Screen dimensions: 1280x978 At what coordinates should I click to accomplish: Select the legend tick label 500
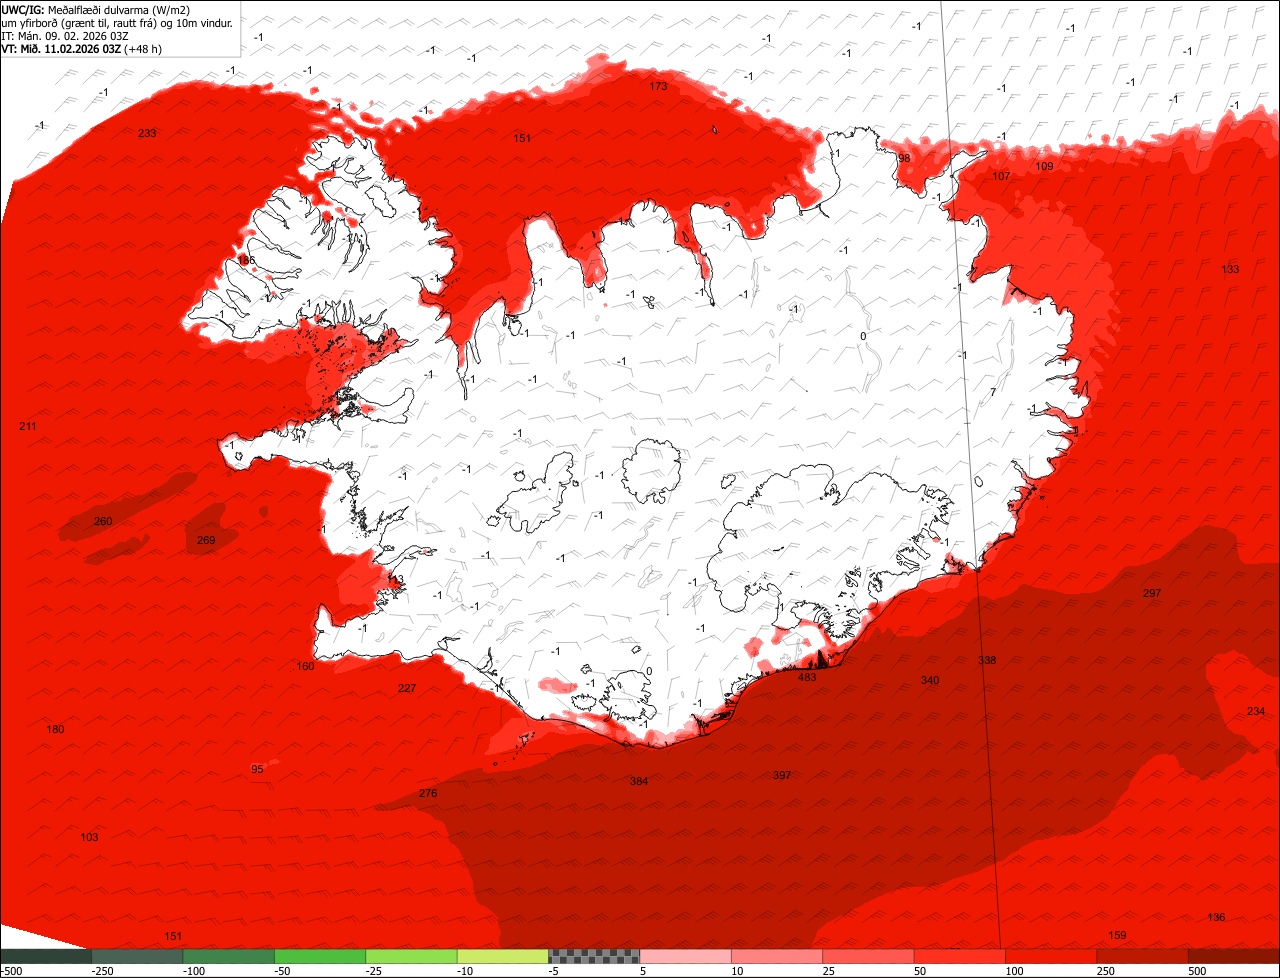click(1195, 971)
